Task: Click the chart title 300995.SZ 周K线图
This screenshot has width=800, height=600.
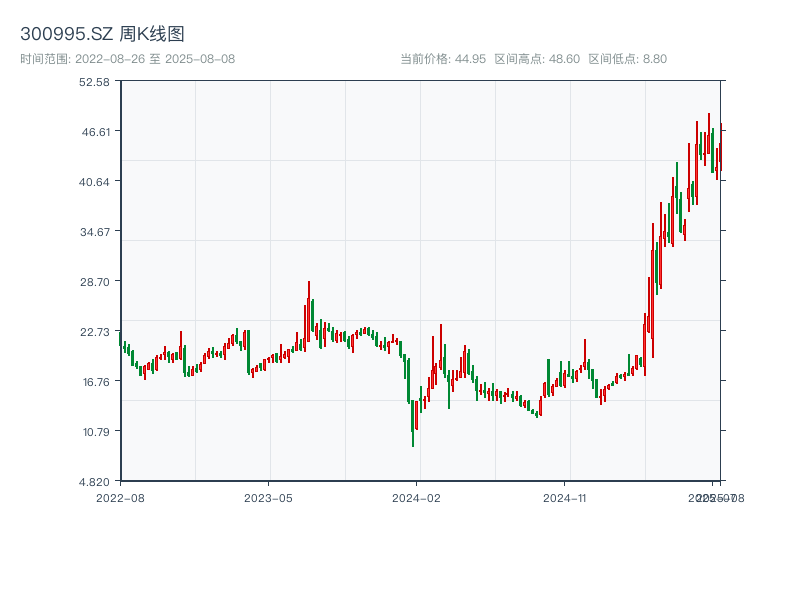Action: pos(102,34)
